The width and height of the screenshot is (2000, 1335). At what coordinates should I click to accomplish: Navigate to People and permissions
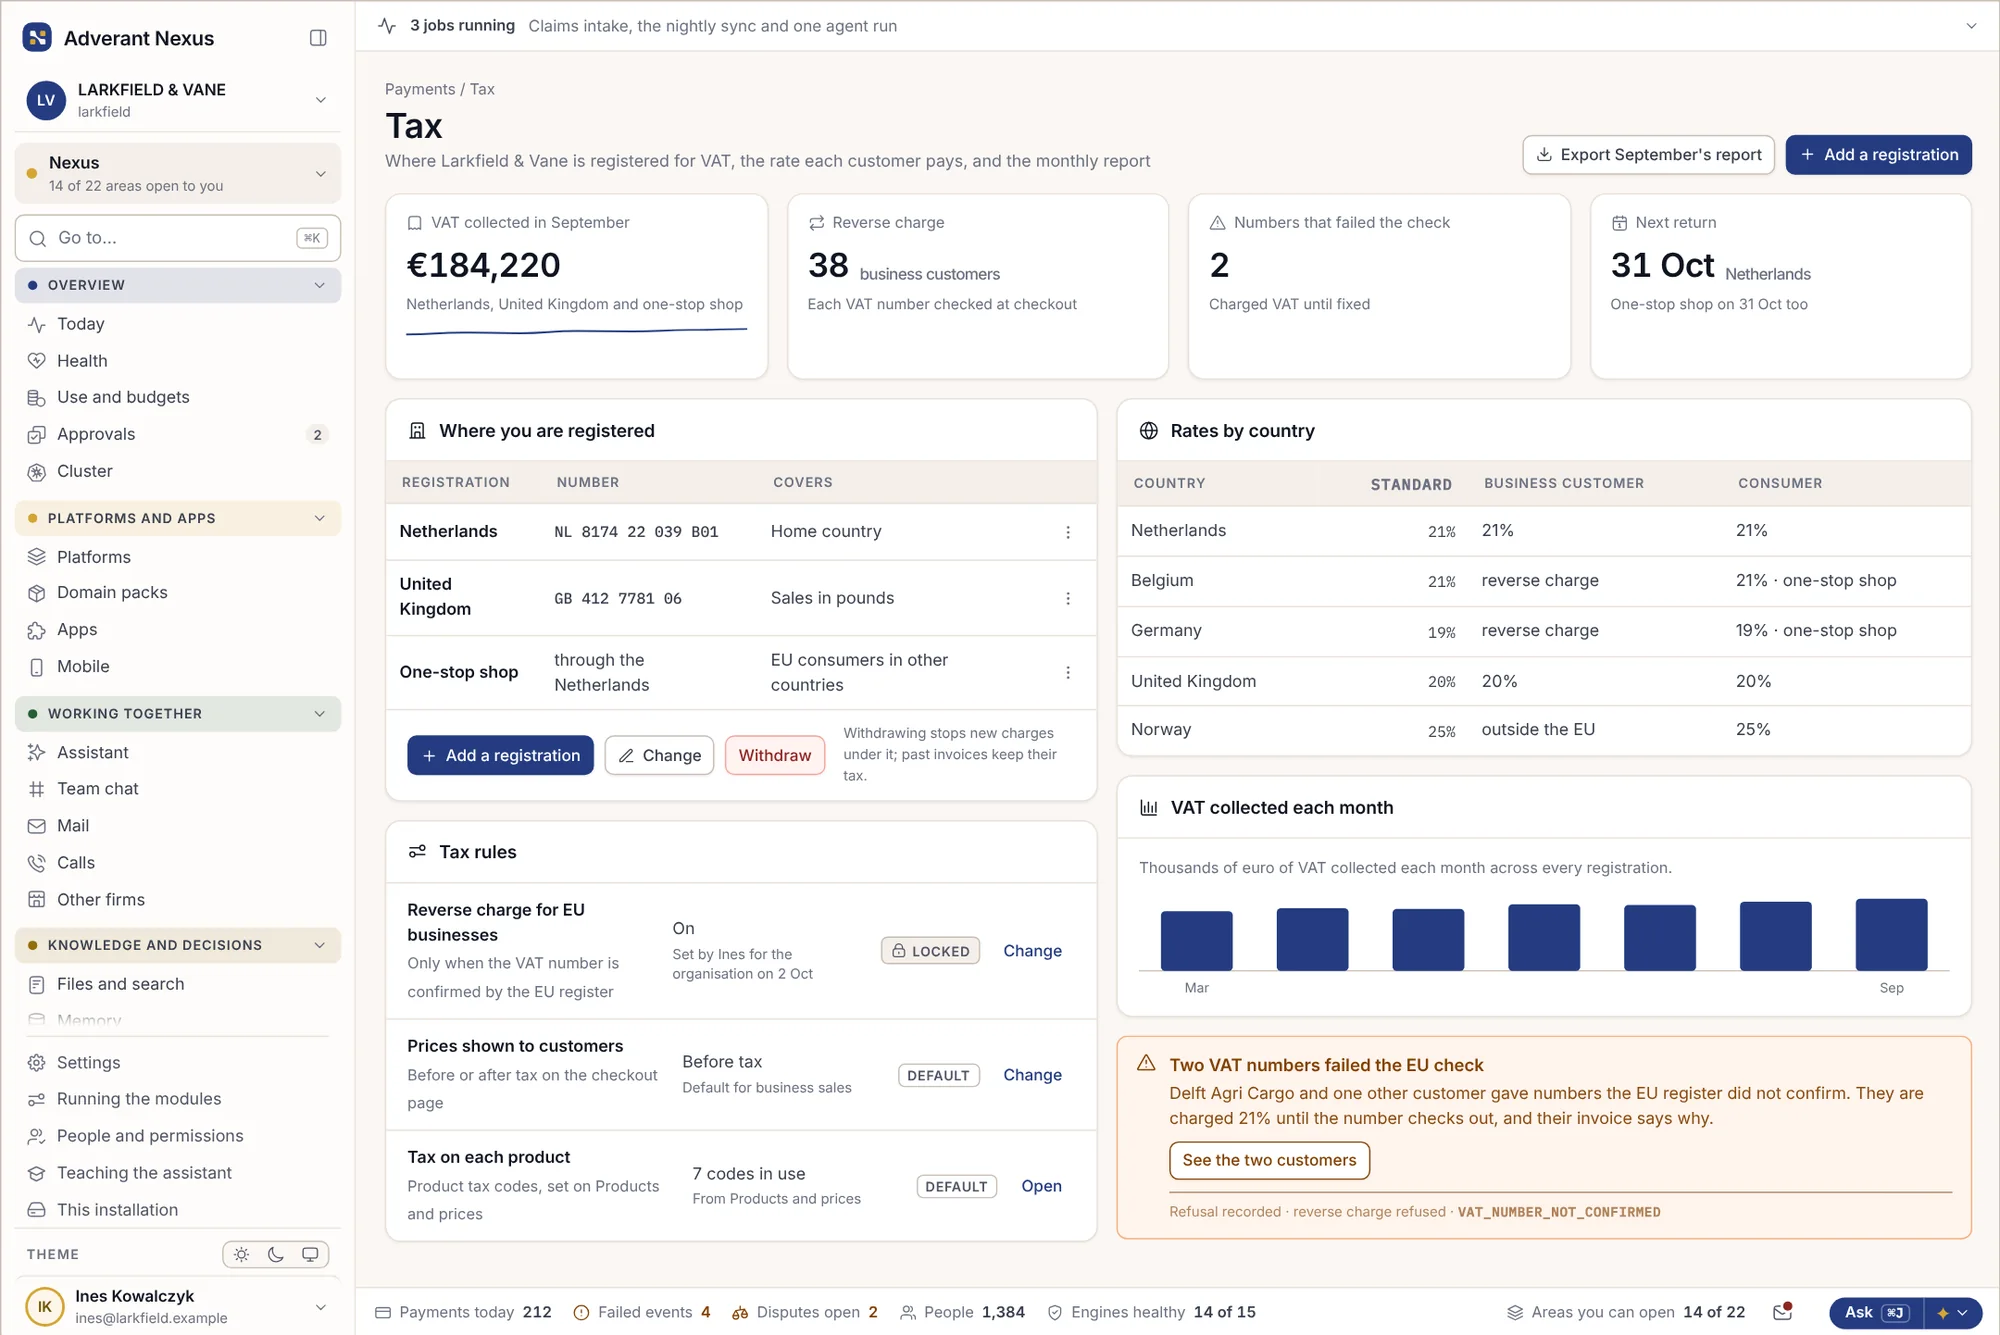(x=178, y=1136)
